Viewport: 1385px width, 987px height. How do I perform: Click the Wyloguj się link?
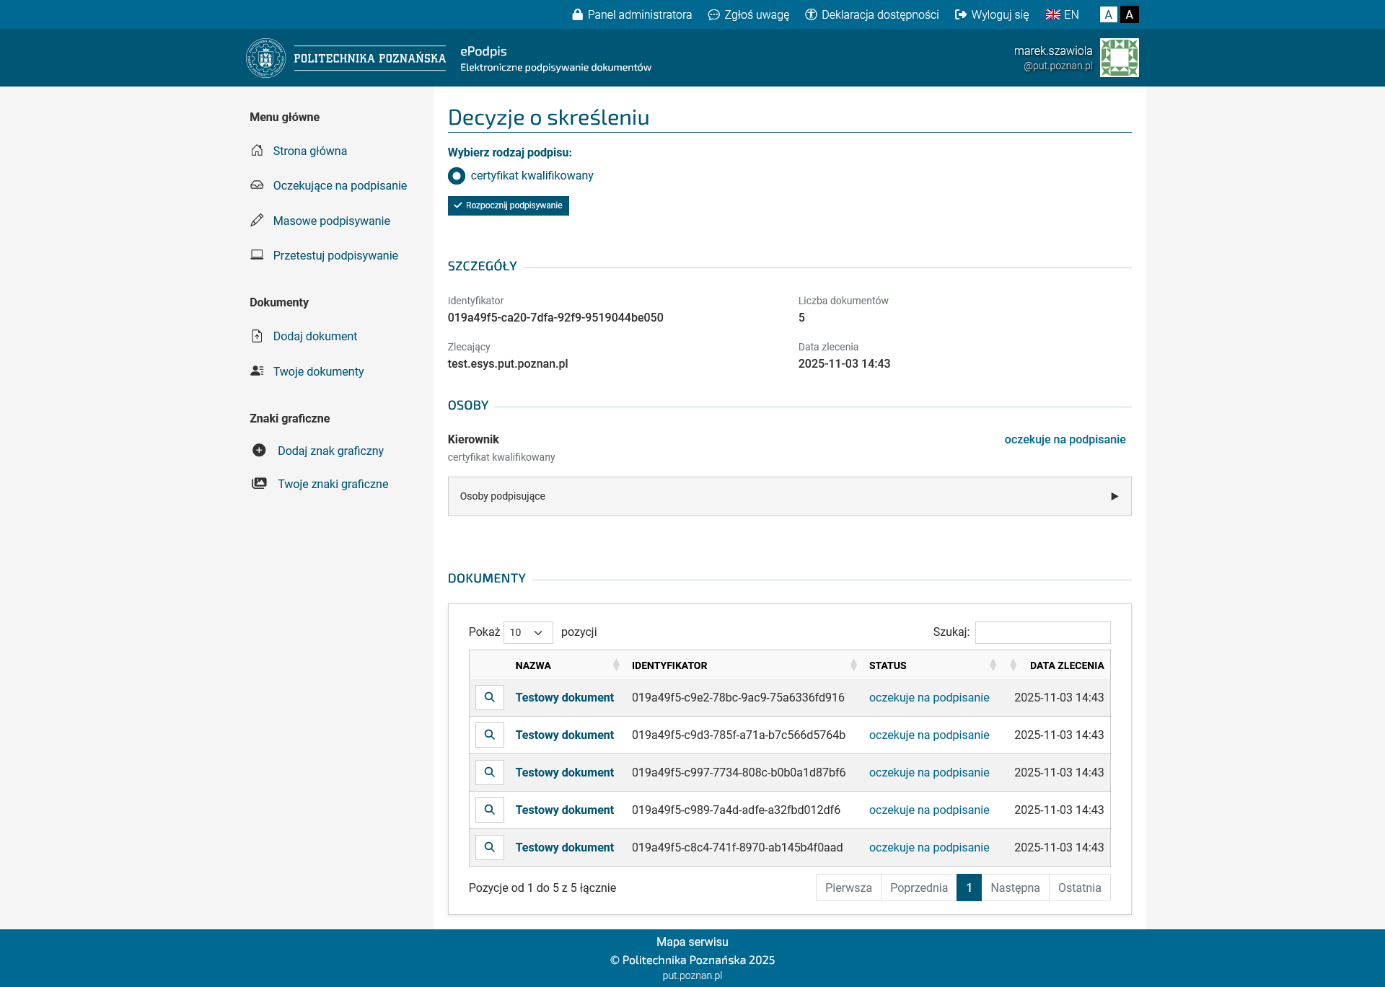[992, 15]
